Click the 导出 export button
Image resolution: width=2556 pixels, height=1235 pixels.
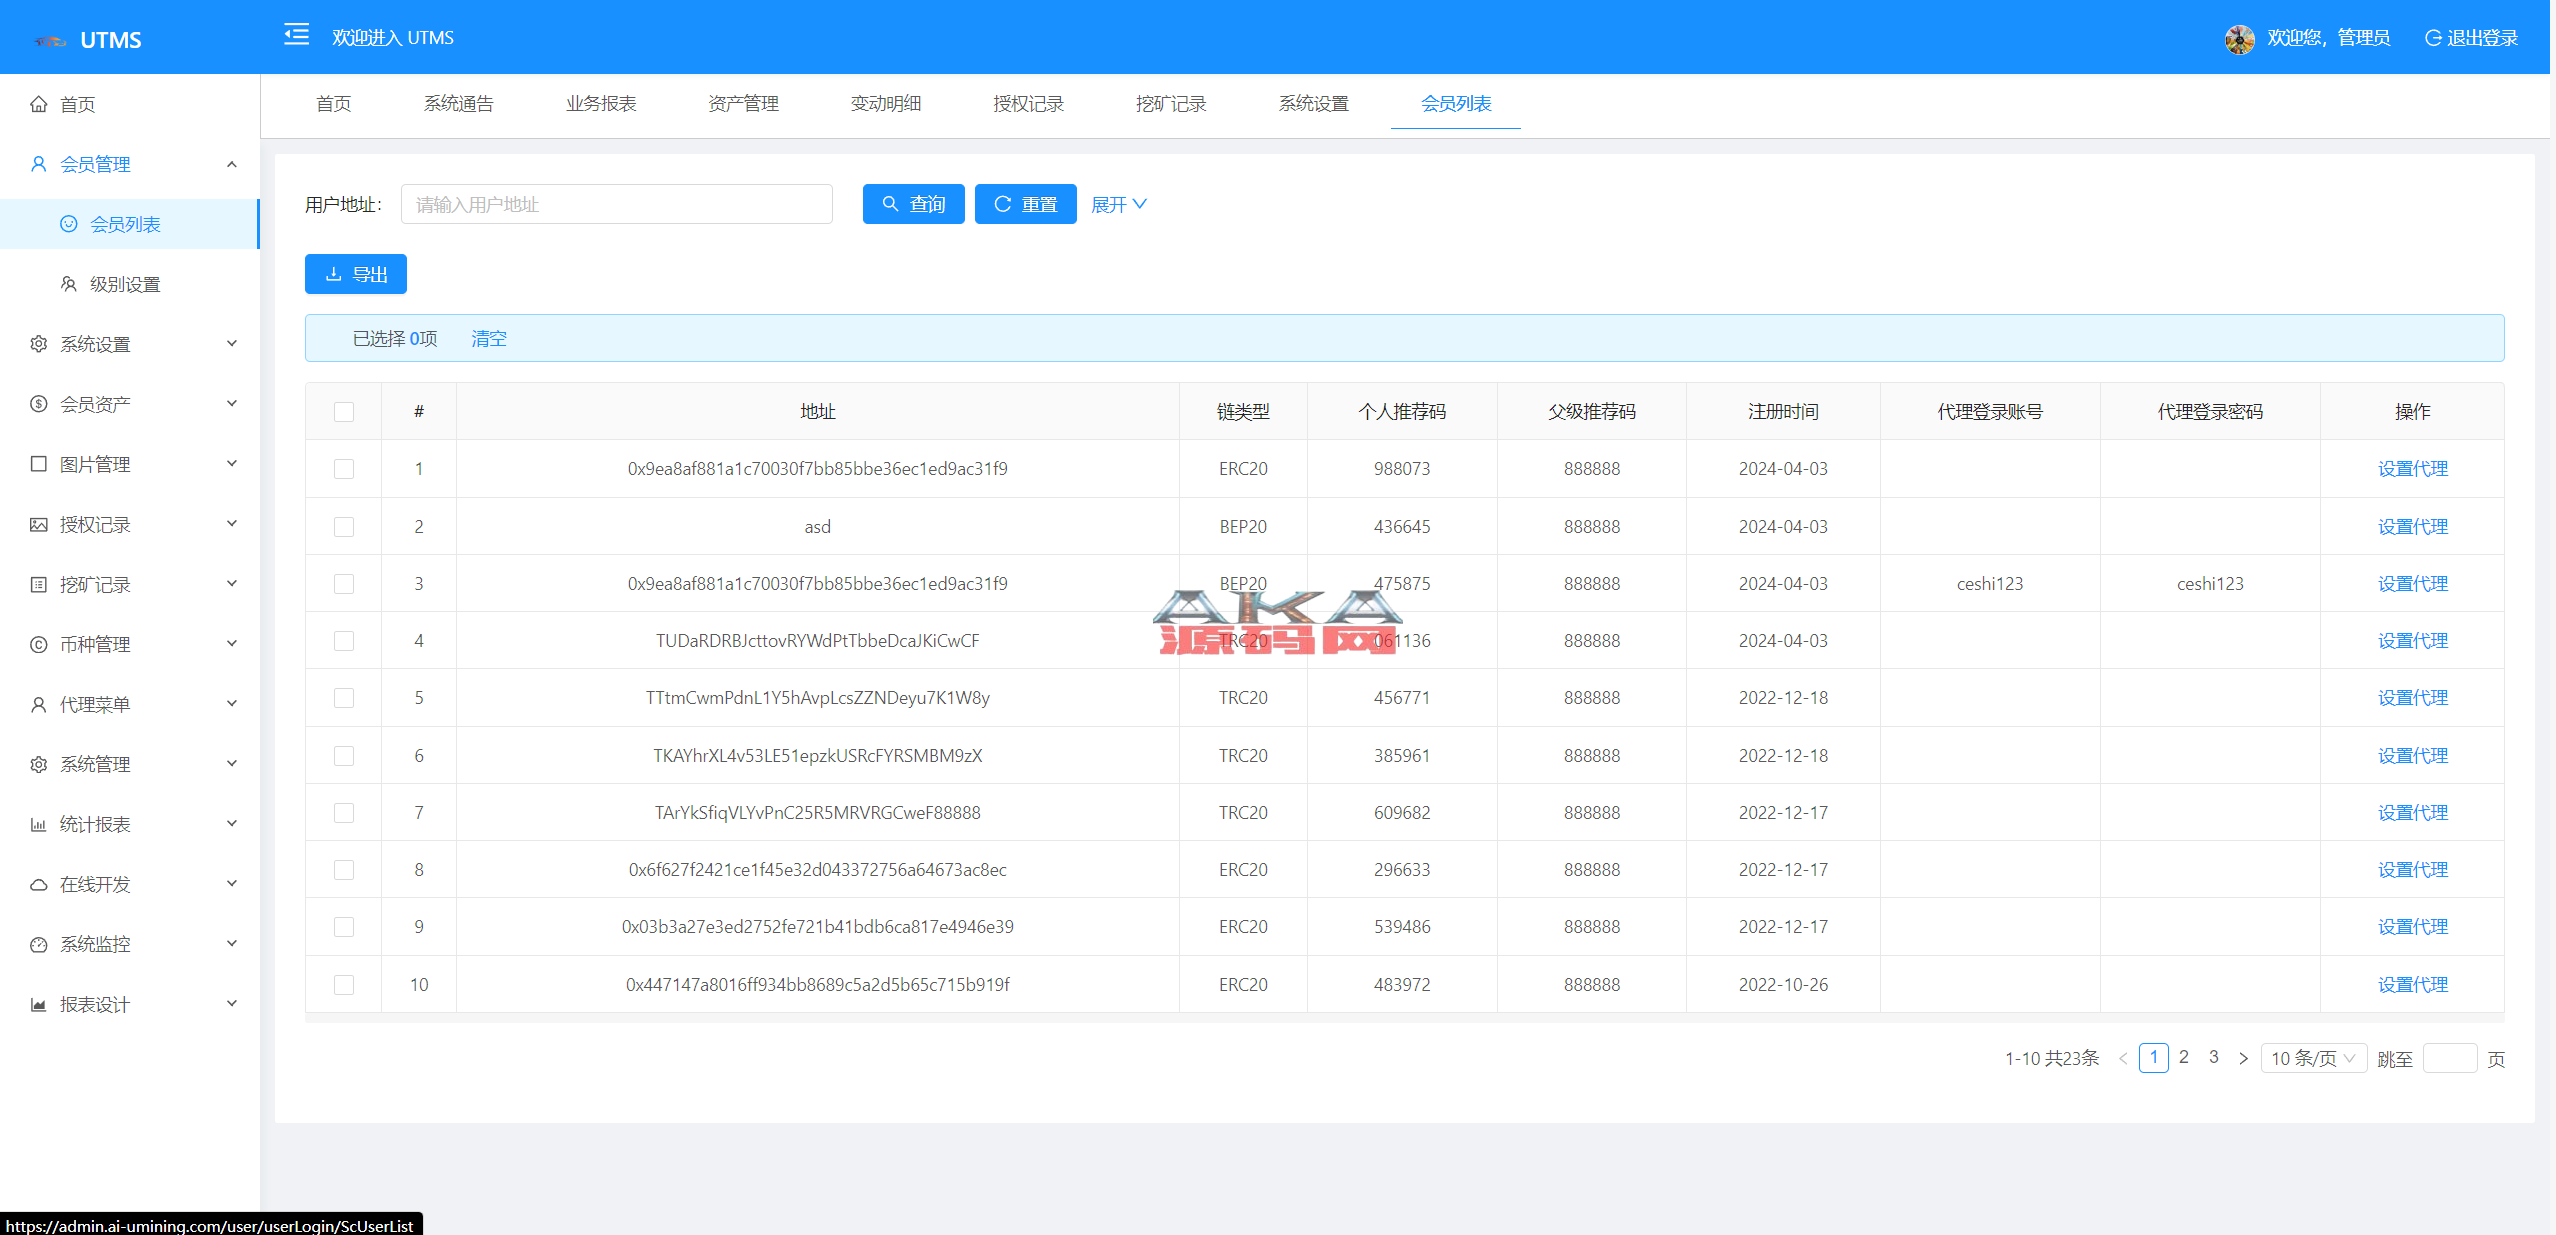356,274
